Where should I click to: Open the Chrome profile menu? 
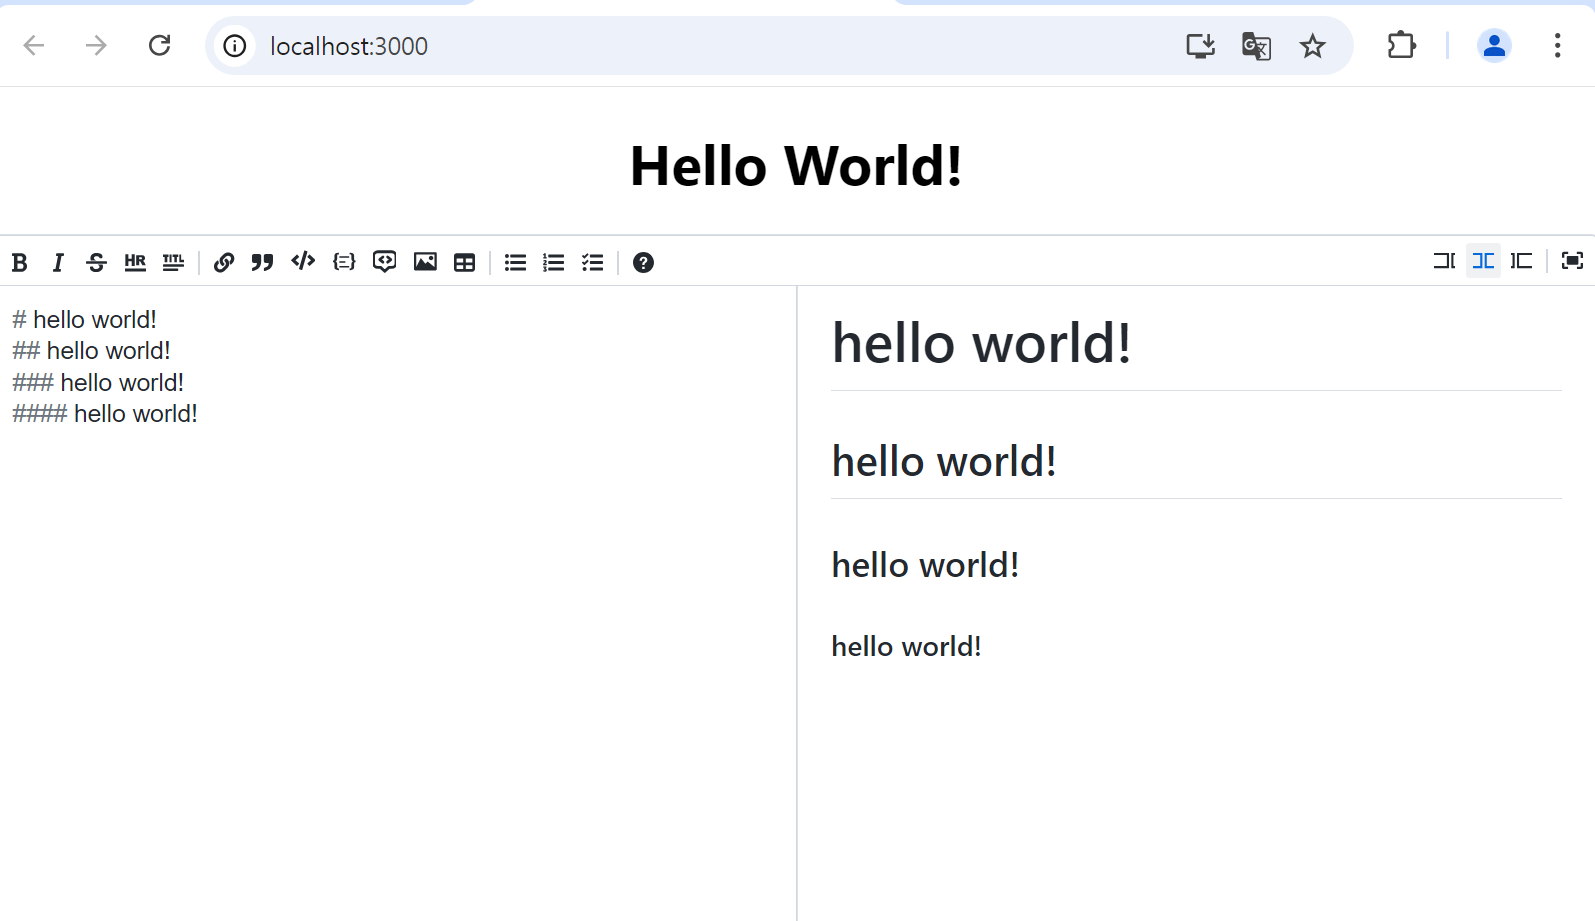[1494, 45]
